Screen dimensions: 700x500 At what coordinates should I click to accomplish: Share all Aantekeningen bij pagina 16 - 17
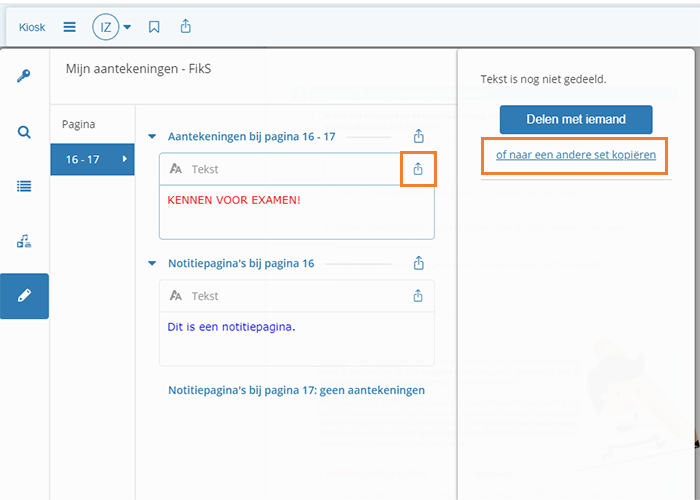(418, 136)
